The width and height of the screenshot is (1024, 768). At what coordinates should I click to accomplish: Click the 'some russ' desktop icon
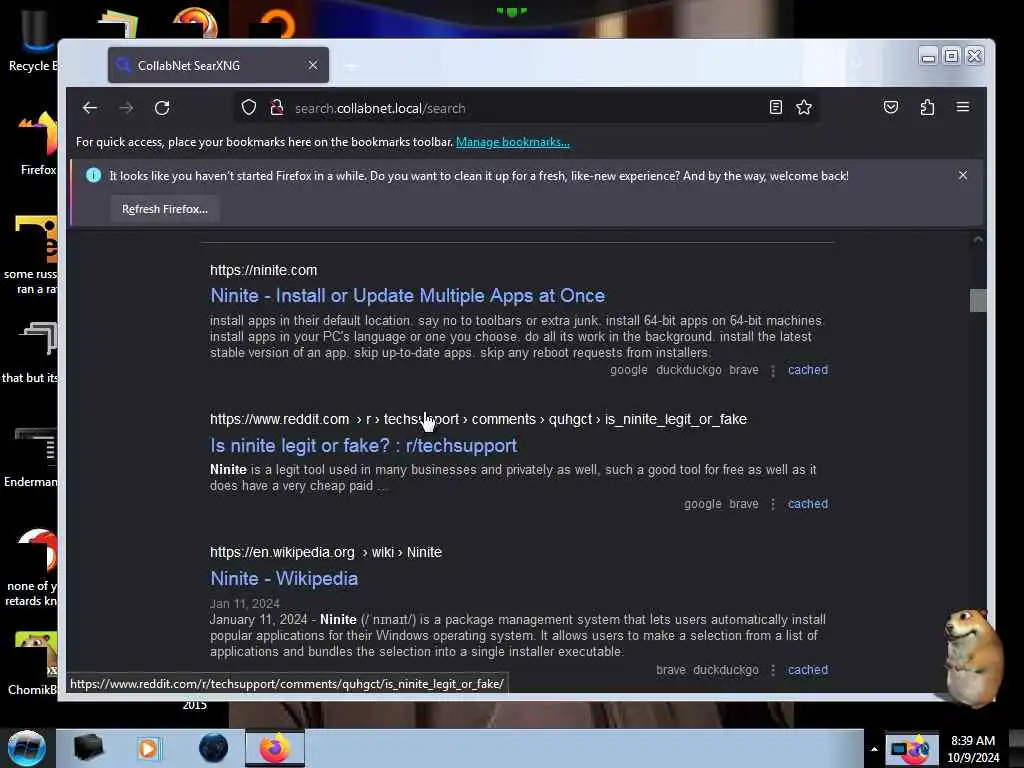31,255
